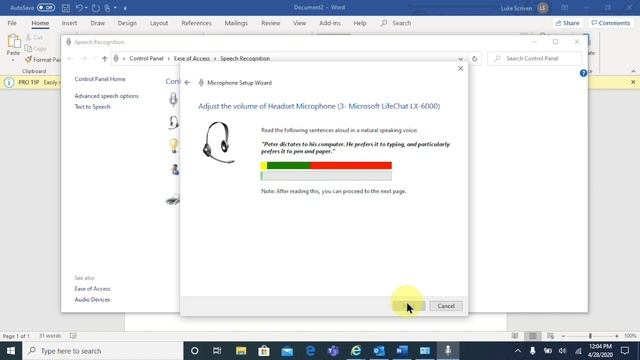The height and width of the screenshot is (360, 640).
Task: Open the File menu in Word
Action: [x=12, y=23]
